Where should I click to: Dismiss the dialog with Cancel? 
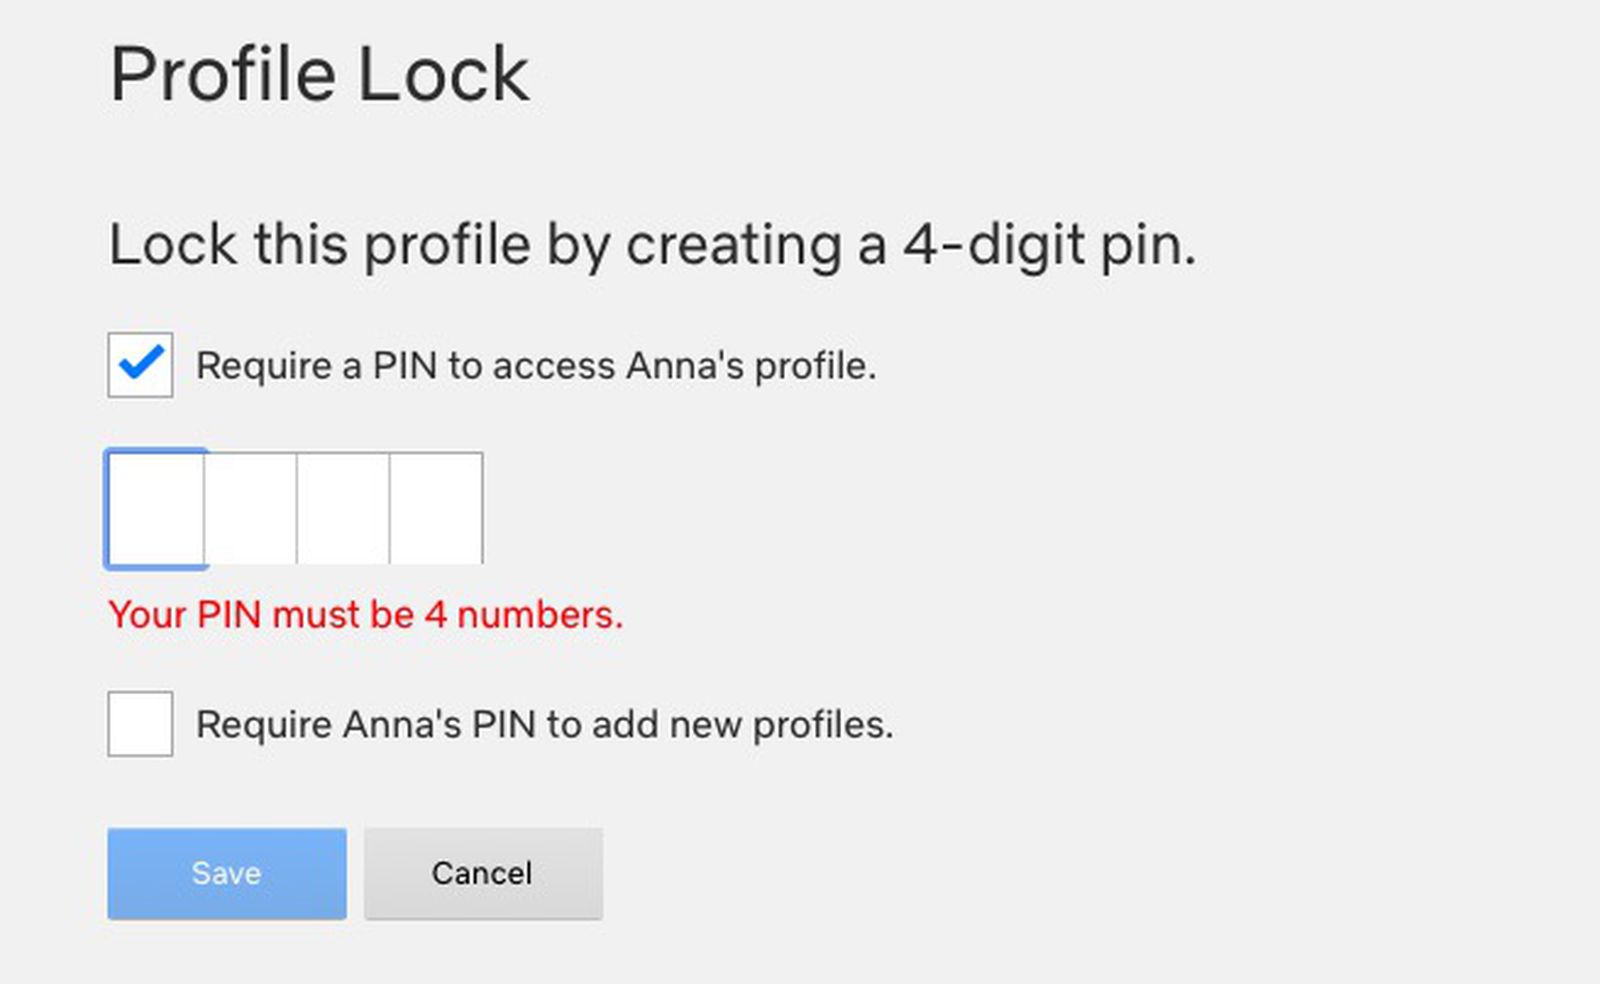(483, 872)
